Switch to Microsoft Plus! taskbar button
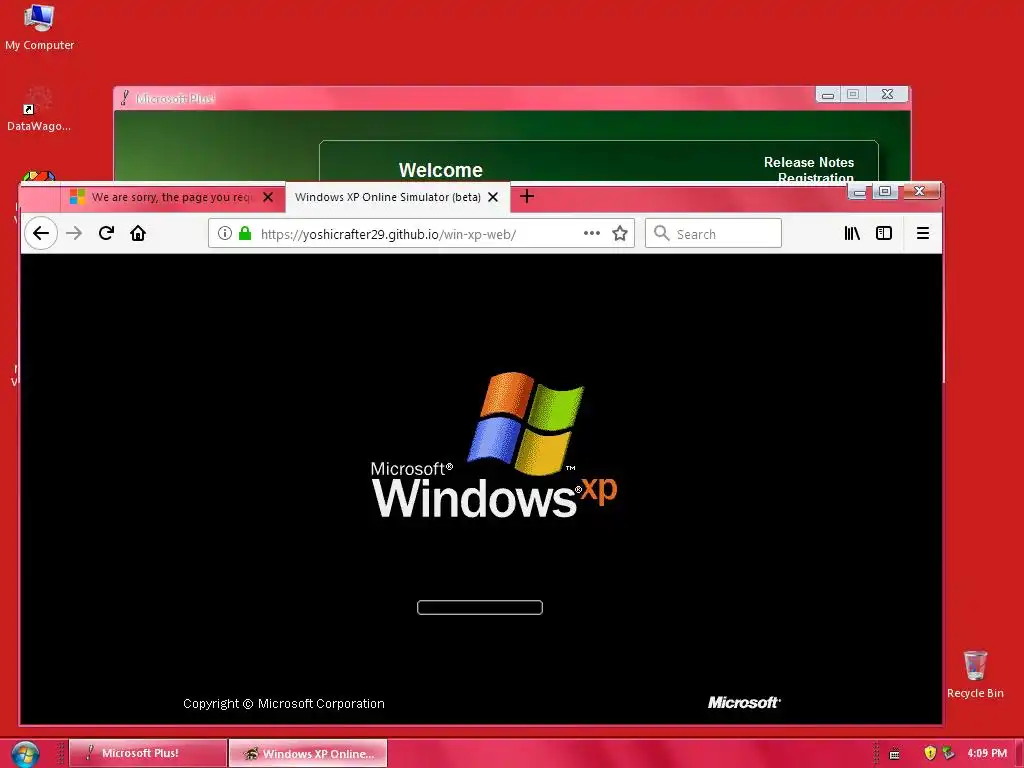The width and height of the screenshot is (1024, 768). click(x=148, y=753)
